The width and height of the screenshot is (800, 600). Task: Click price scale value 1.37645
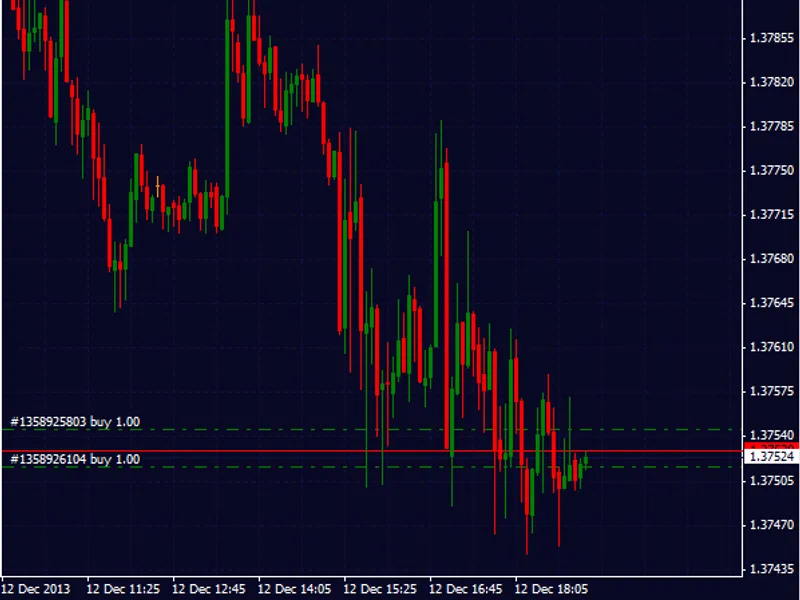[x=772, y=303]
